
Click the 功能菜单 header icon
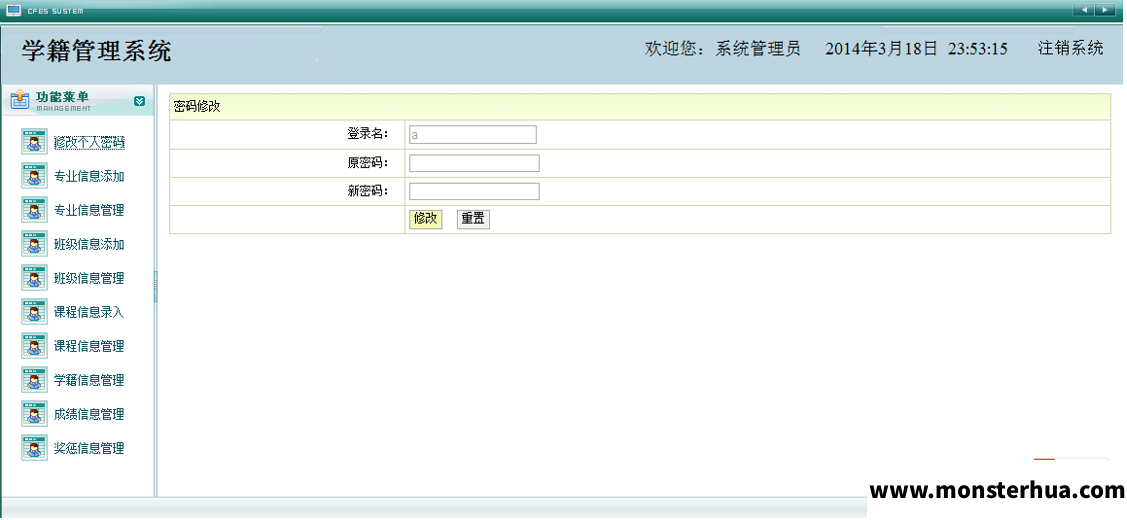coord(20,100)
